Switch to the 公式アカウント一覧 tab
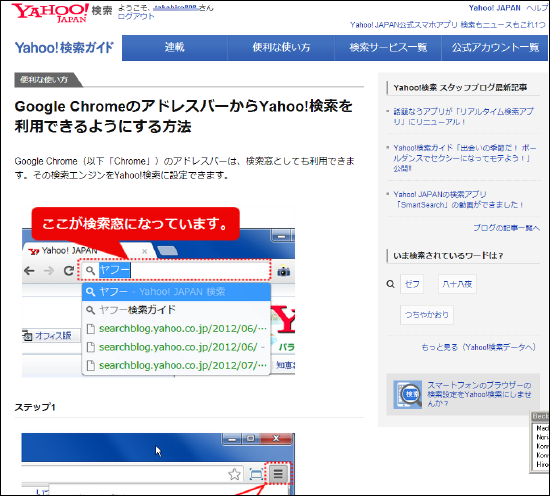 click(495, 47)
